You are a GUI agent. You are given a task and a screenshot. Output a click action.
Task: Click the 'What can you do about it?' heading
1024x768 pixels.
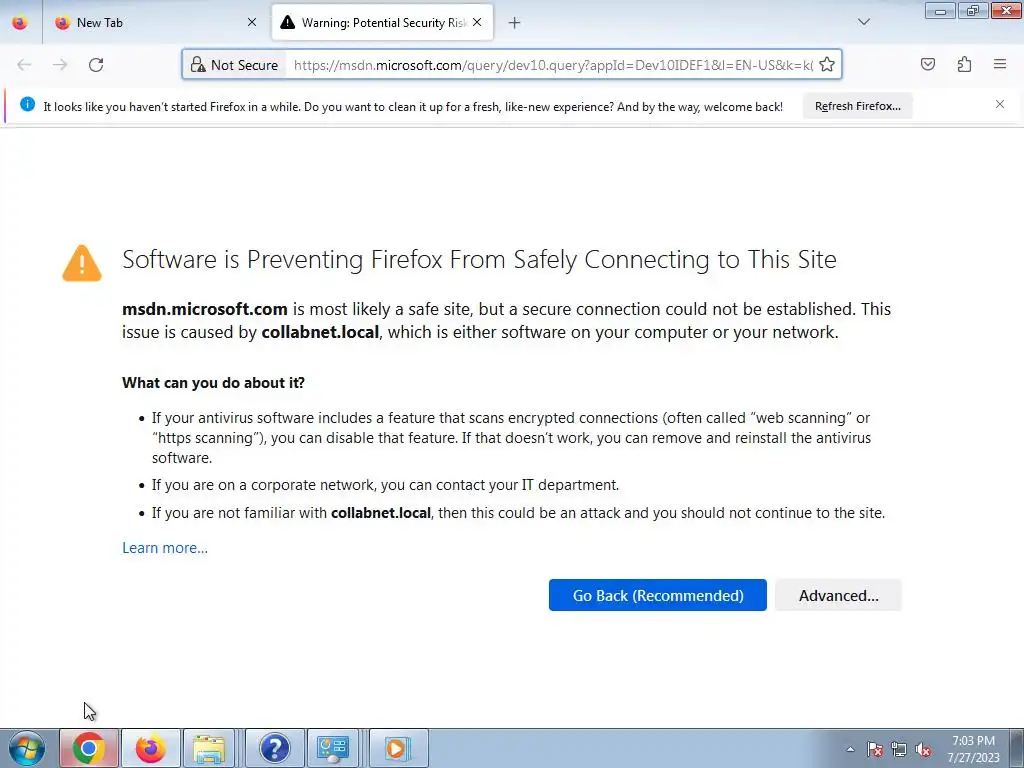click(214, 383)
